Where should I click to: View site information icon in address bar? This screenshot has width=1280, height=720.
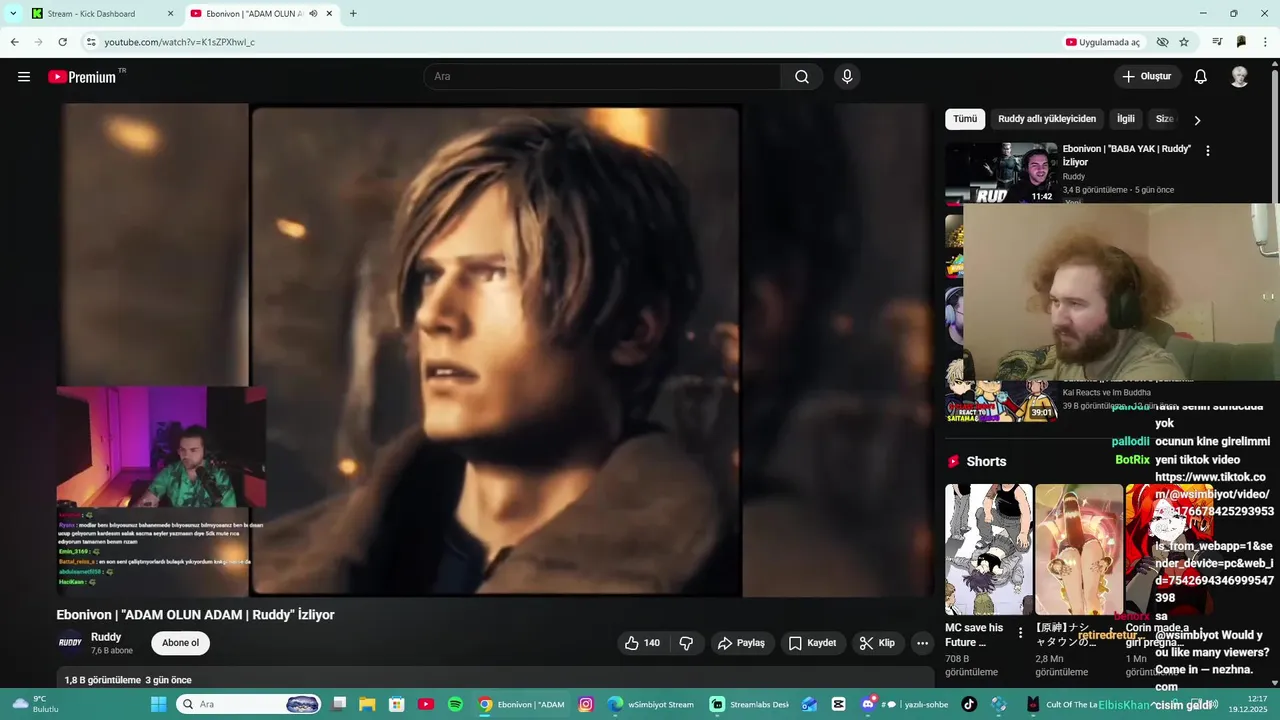90,42
